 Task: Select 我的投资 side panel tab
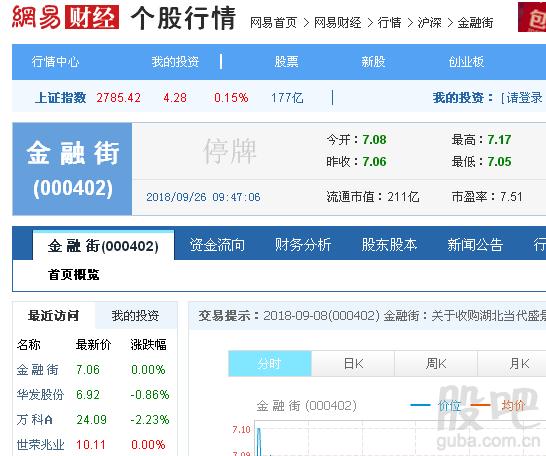pyautogui.click(x=135, y=316)
